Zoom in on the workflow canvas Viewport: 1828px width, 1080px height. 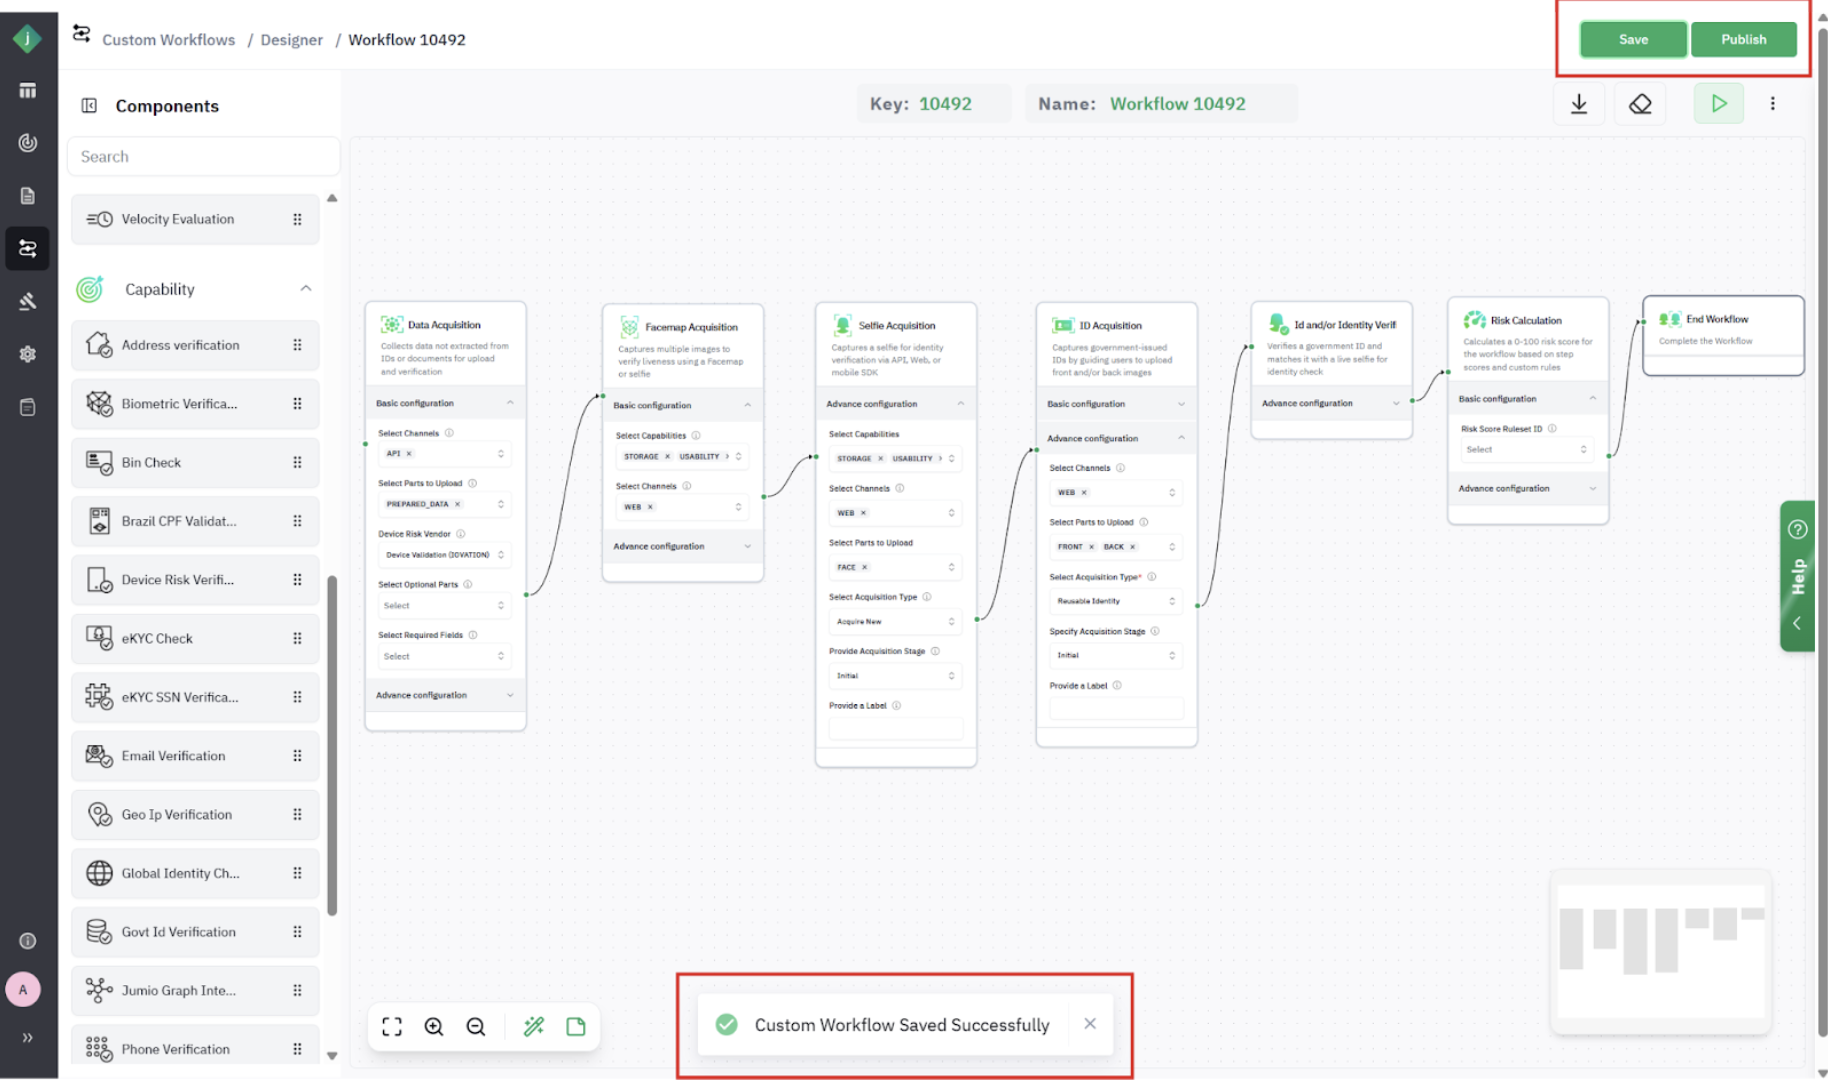[434, 1026]
